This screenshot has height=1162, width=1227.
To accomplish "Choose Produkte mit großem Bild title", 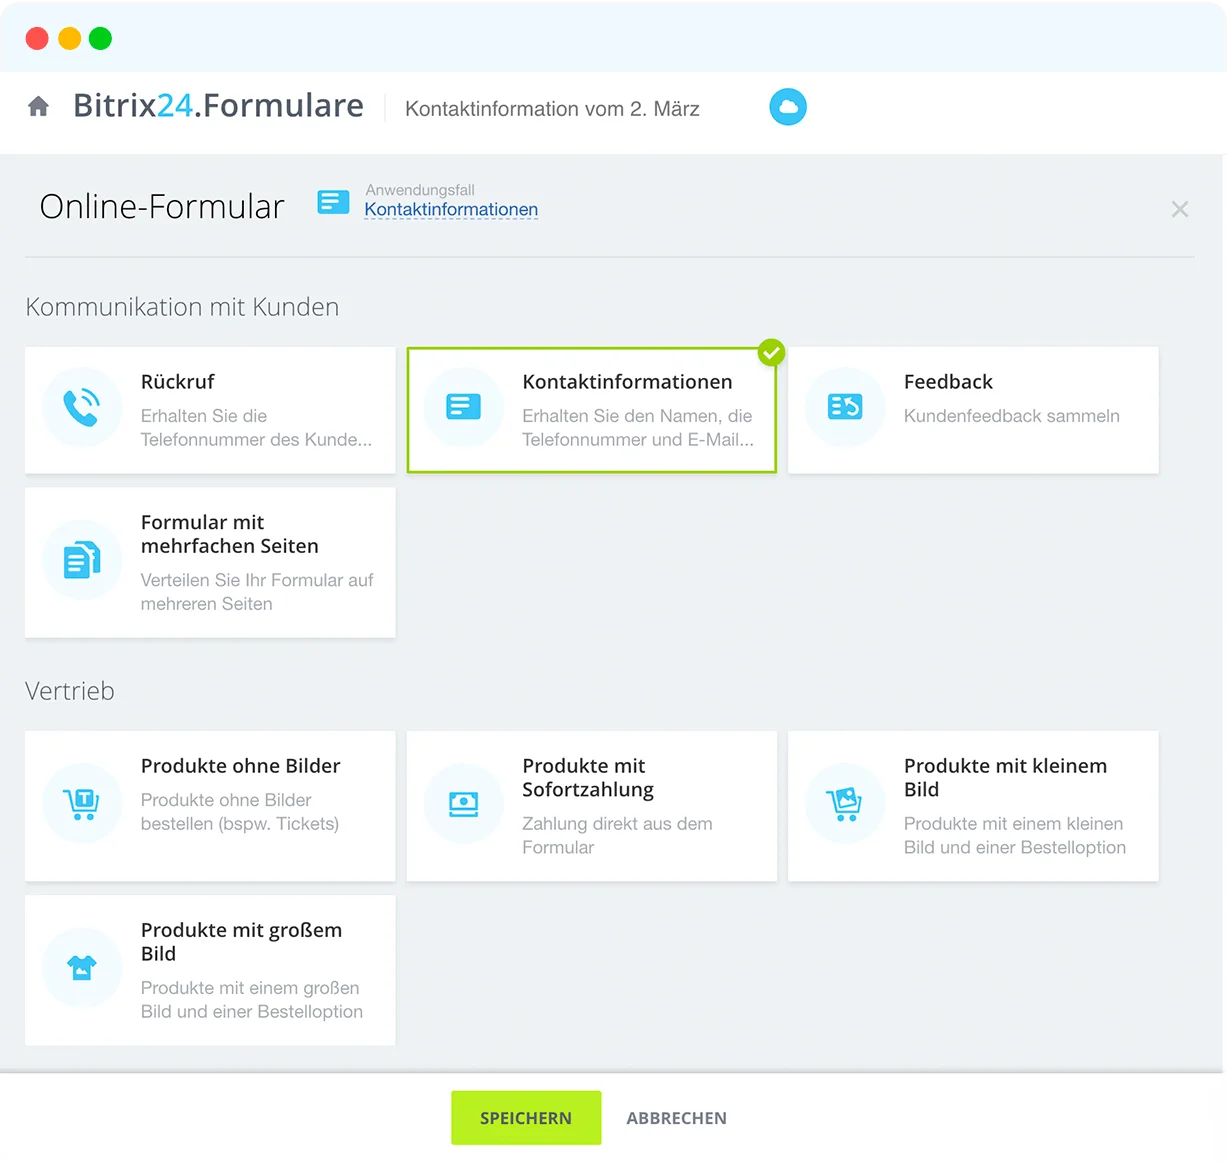I will [x=241, y=942].
